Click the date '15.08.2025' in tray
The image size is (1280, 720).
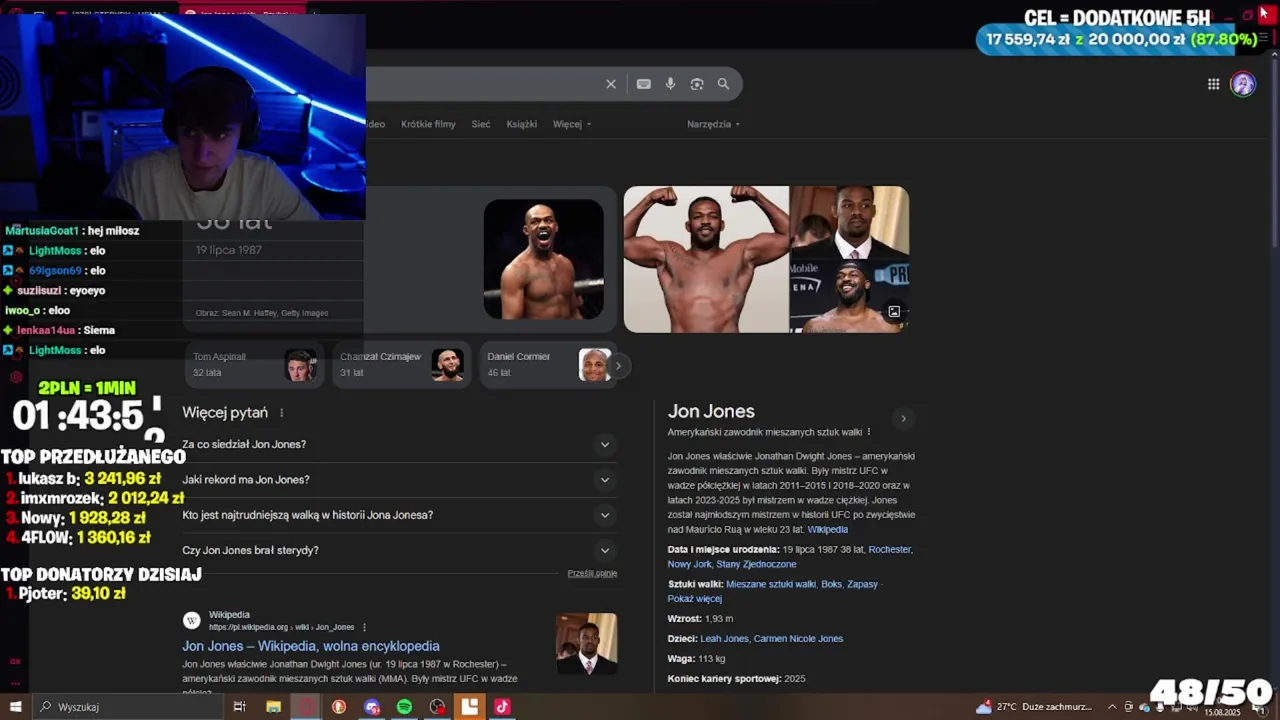(1222, 713)
